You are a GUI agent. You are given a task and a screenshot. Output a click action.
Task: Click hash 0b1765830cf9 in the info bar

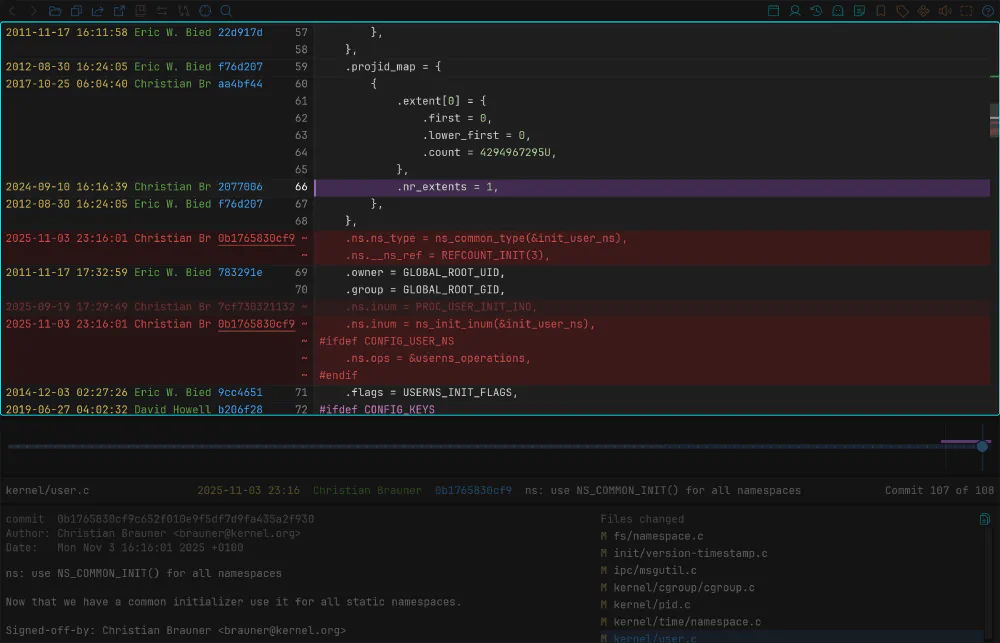[x=473, y=491]
